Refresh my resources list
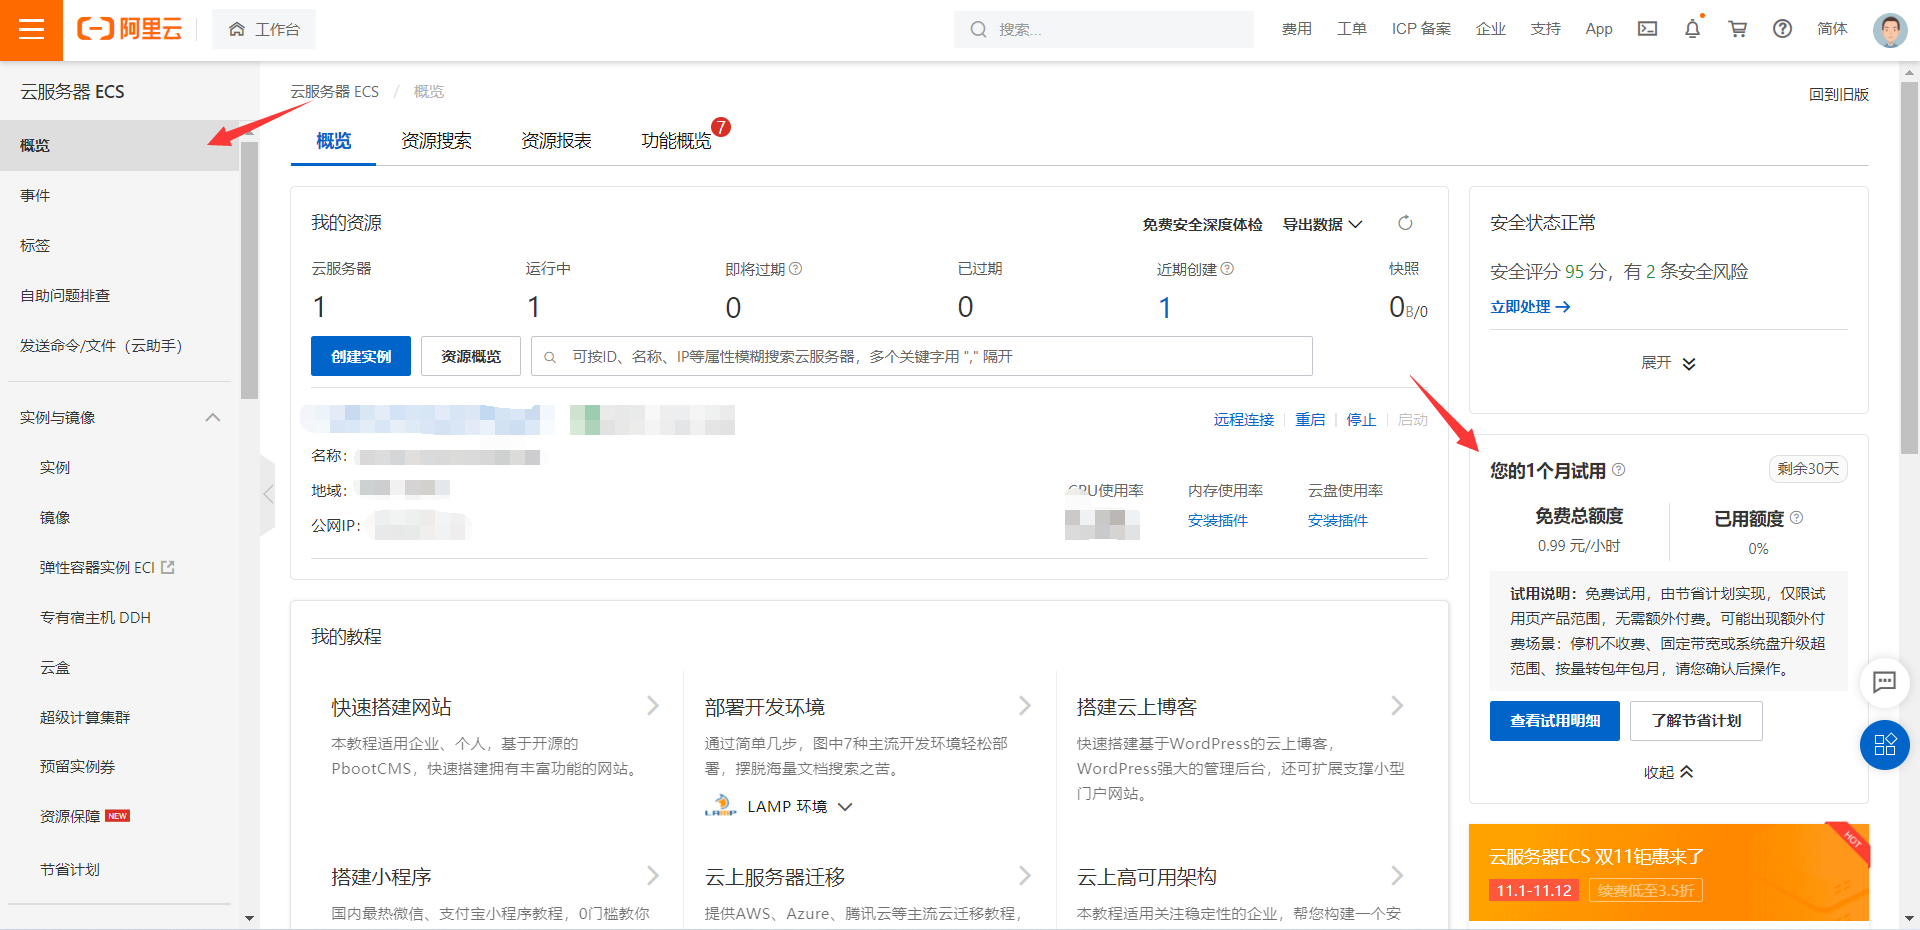This screenshot has width=1920, height=930. point(1405,223)
